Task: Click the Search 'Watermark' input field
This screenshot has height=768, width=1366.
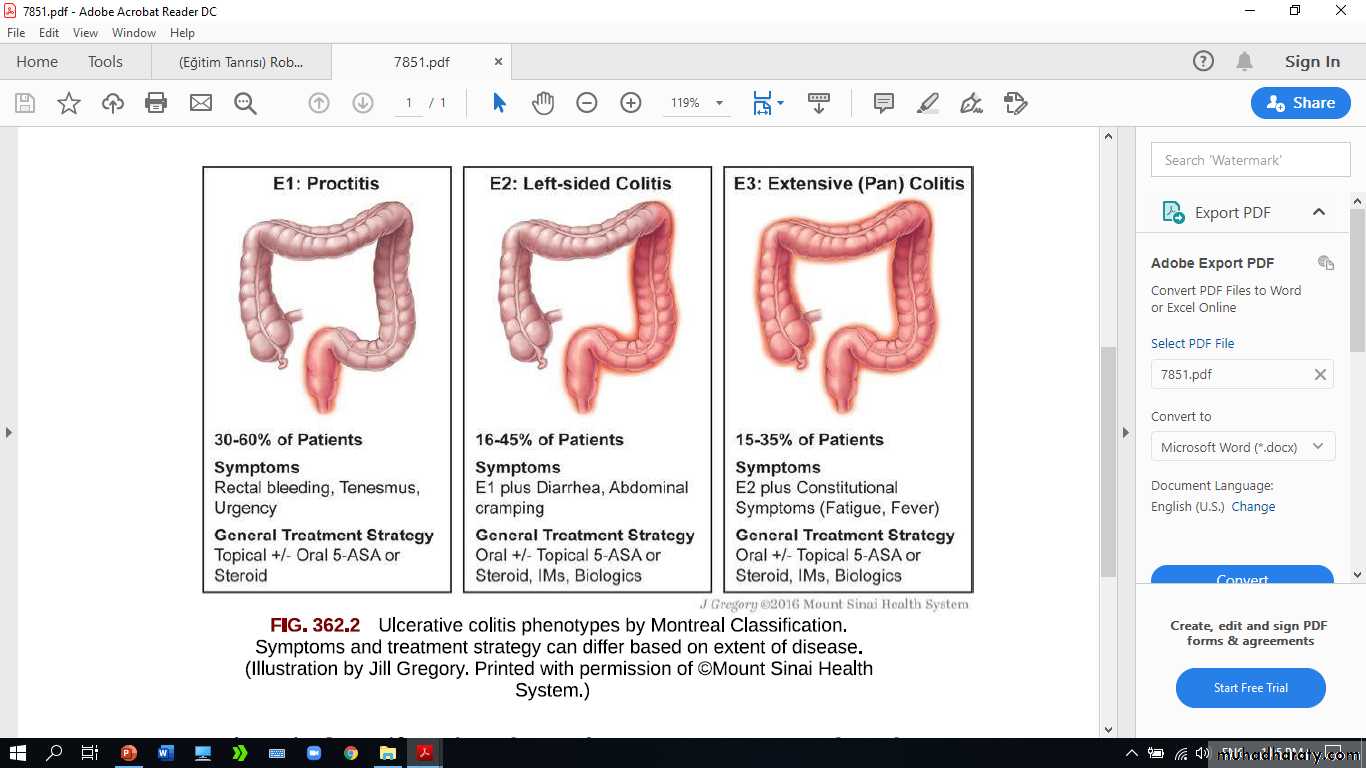Action: pos(1250,160)
